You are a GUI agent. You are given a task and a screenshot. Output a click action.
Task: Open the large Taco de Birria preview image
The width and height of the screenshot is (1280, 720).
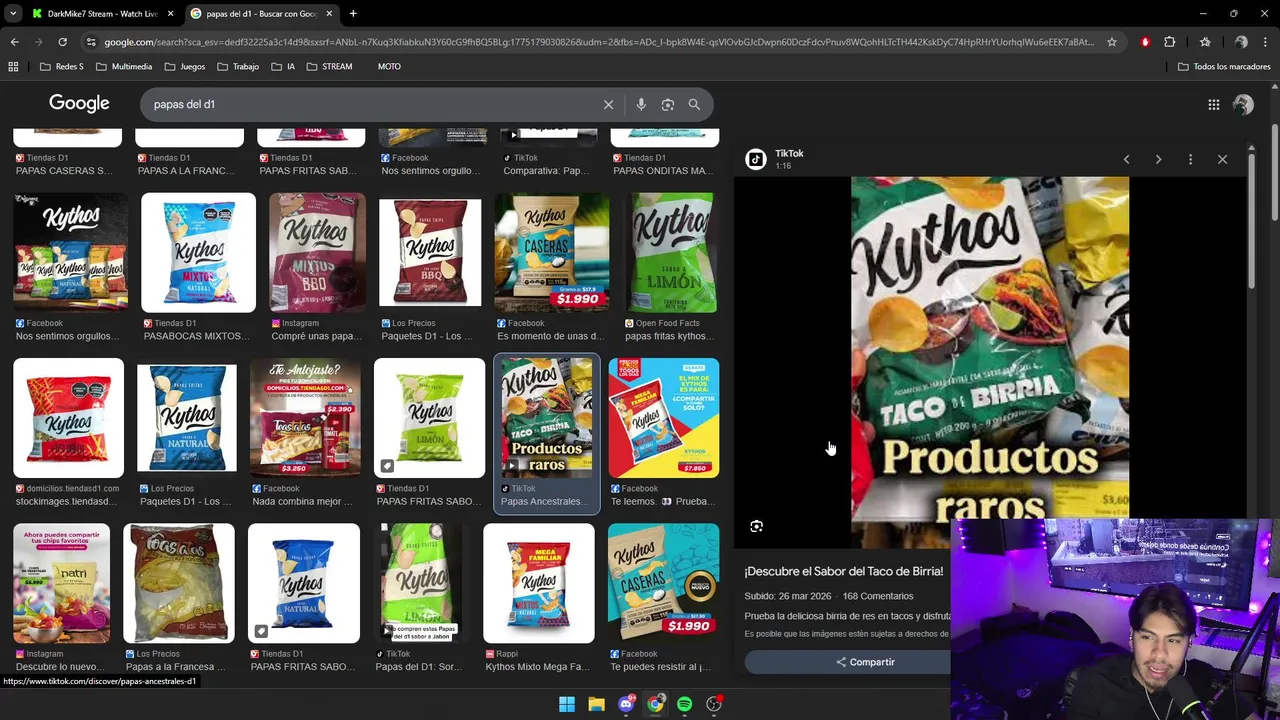[x=990, y=362]
